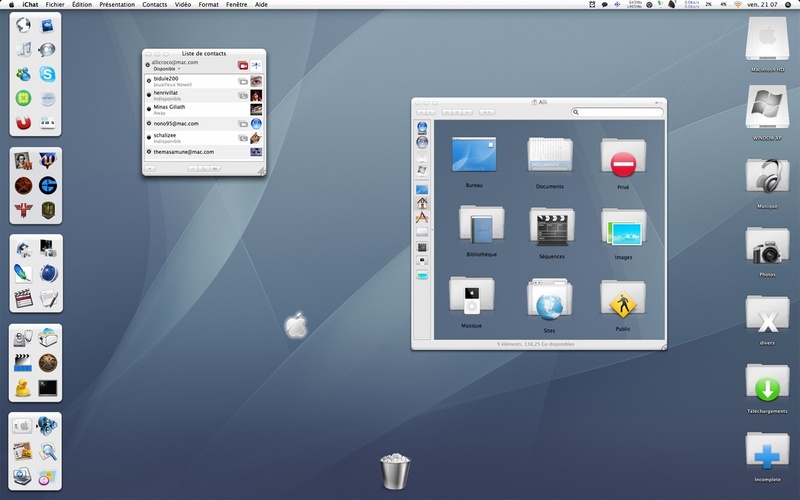The width and height of the screenshot is (800, 500).
Task: Open the Fenêtre menu
Action: (x=237, y=5)
